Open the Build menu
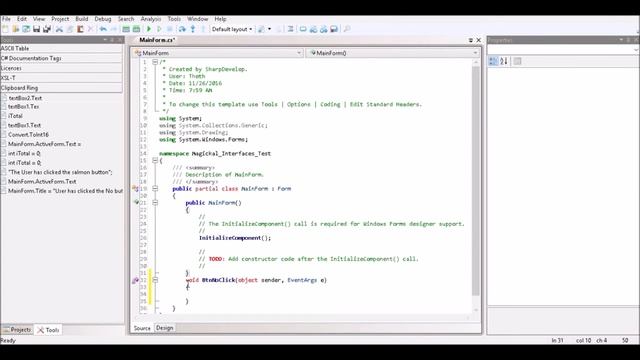640x360 pixels. click(x=82, y=19)
